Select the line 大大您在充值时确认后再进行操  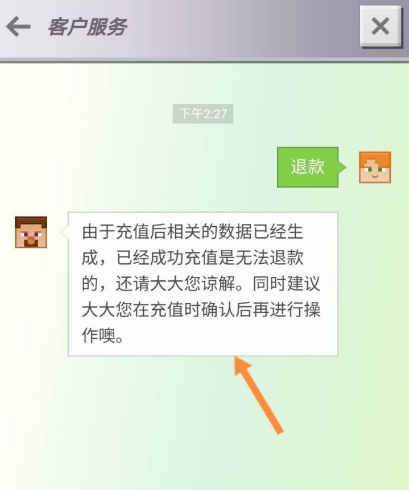click(201, 310)
